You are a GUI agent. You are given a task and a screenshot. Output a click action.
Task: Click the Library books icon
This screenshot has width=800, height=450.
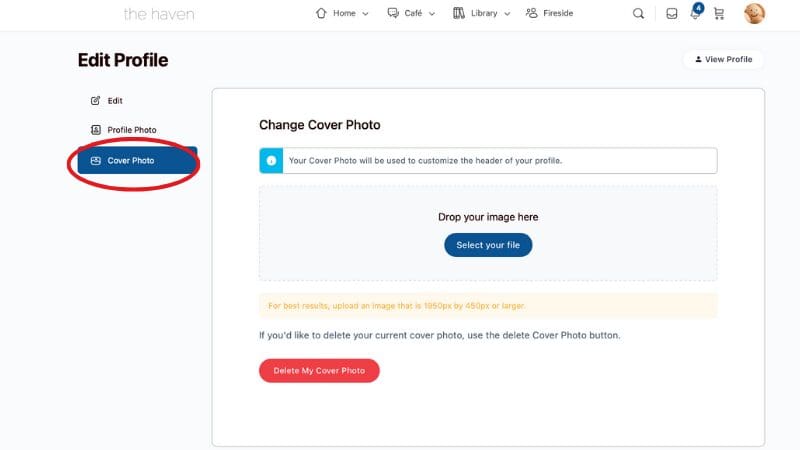click(459, 13)
